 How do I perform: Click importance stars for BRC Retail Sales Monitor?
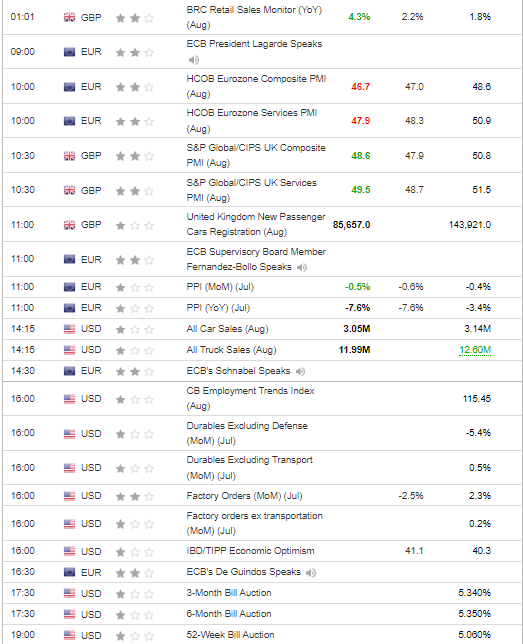[135, 18]
